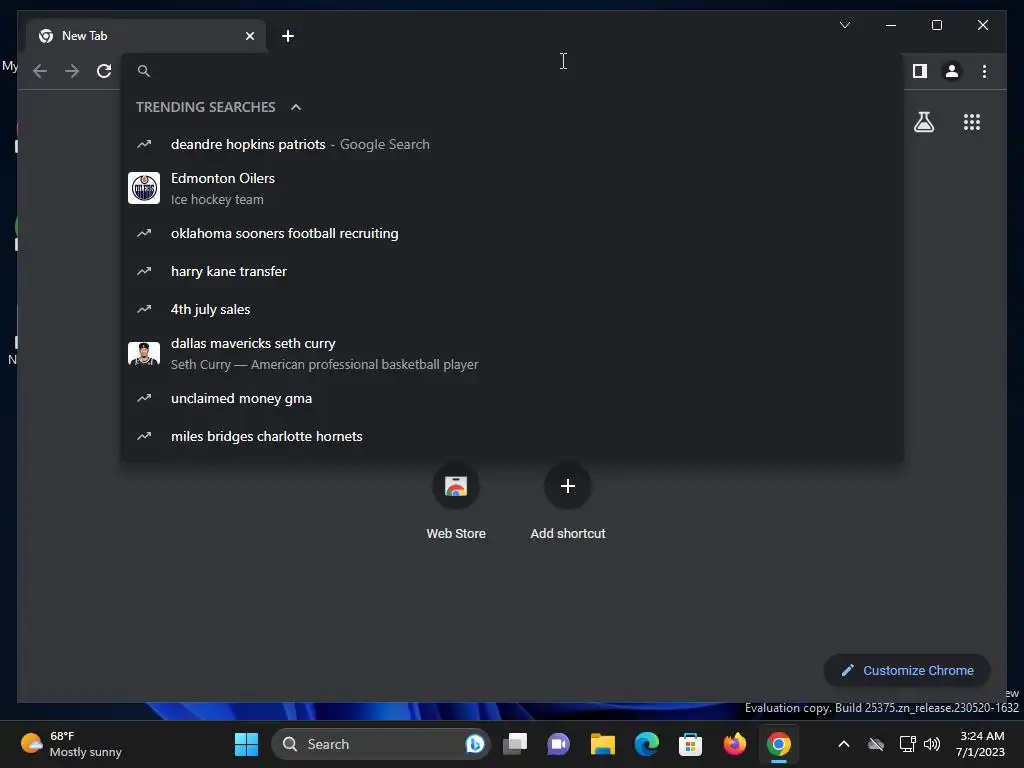Screen dimensions: 1024x768
Task: Show hidden system tray icons
Action: click(844, 744)
